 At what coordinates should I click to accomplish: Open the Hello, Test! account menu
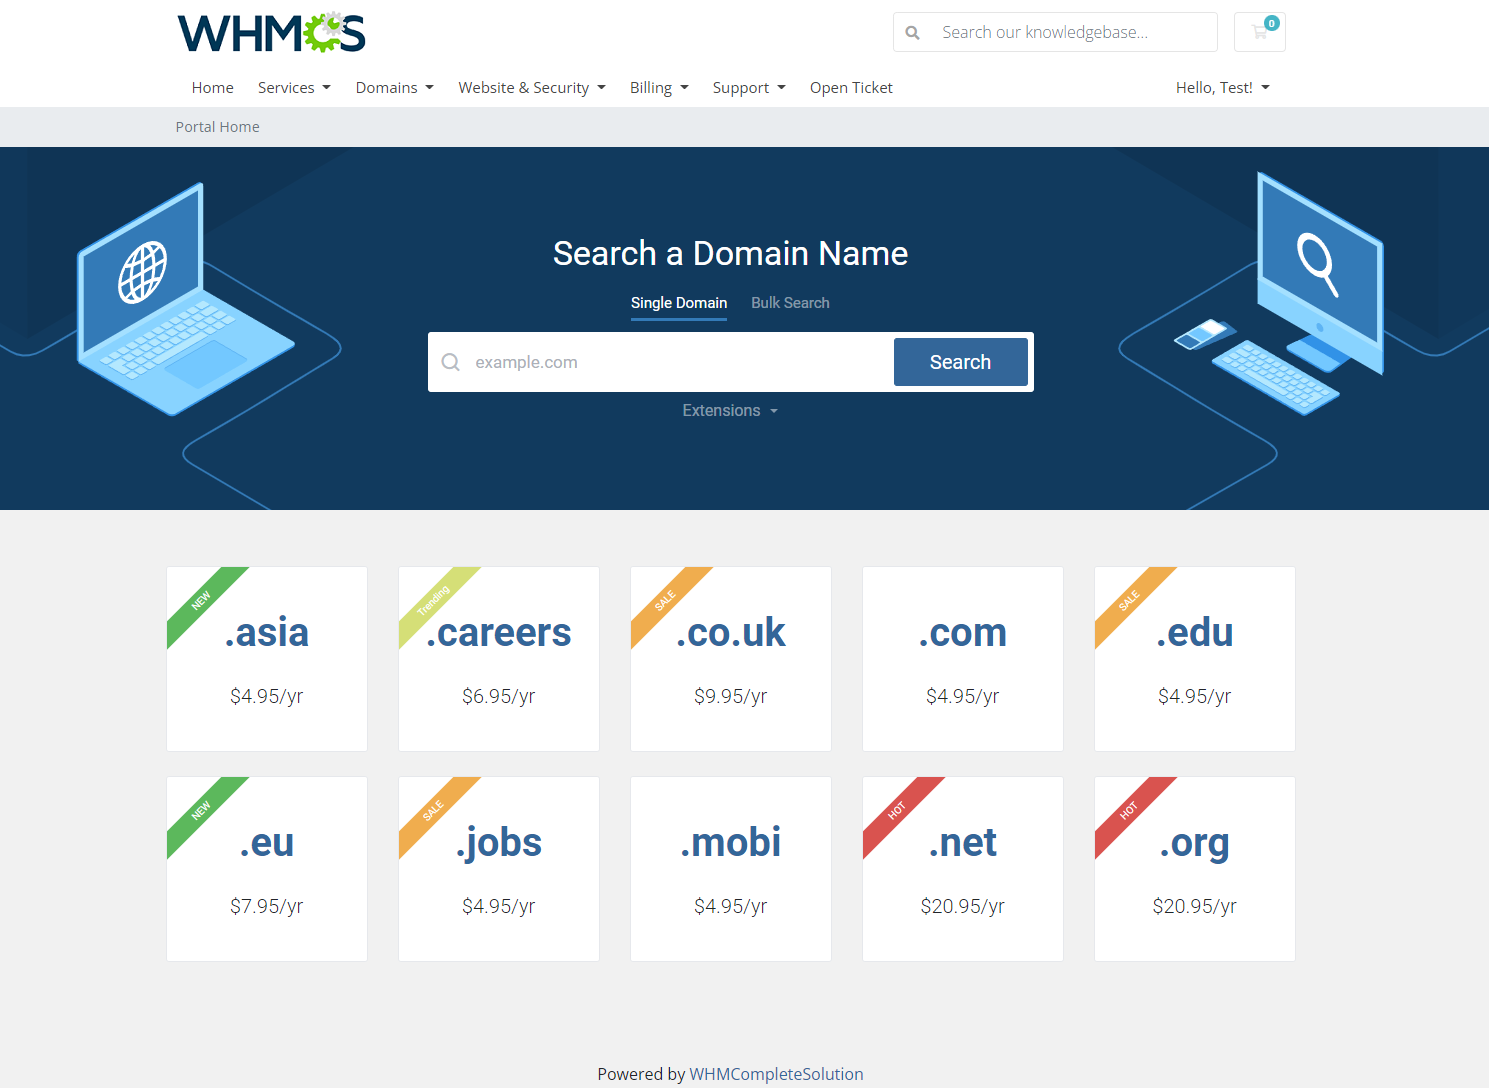(x=1222, y=88)
